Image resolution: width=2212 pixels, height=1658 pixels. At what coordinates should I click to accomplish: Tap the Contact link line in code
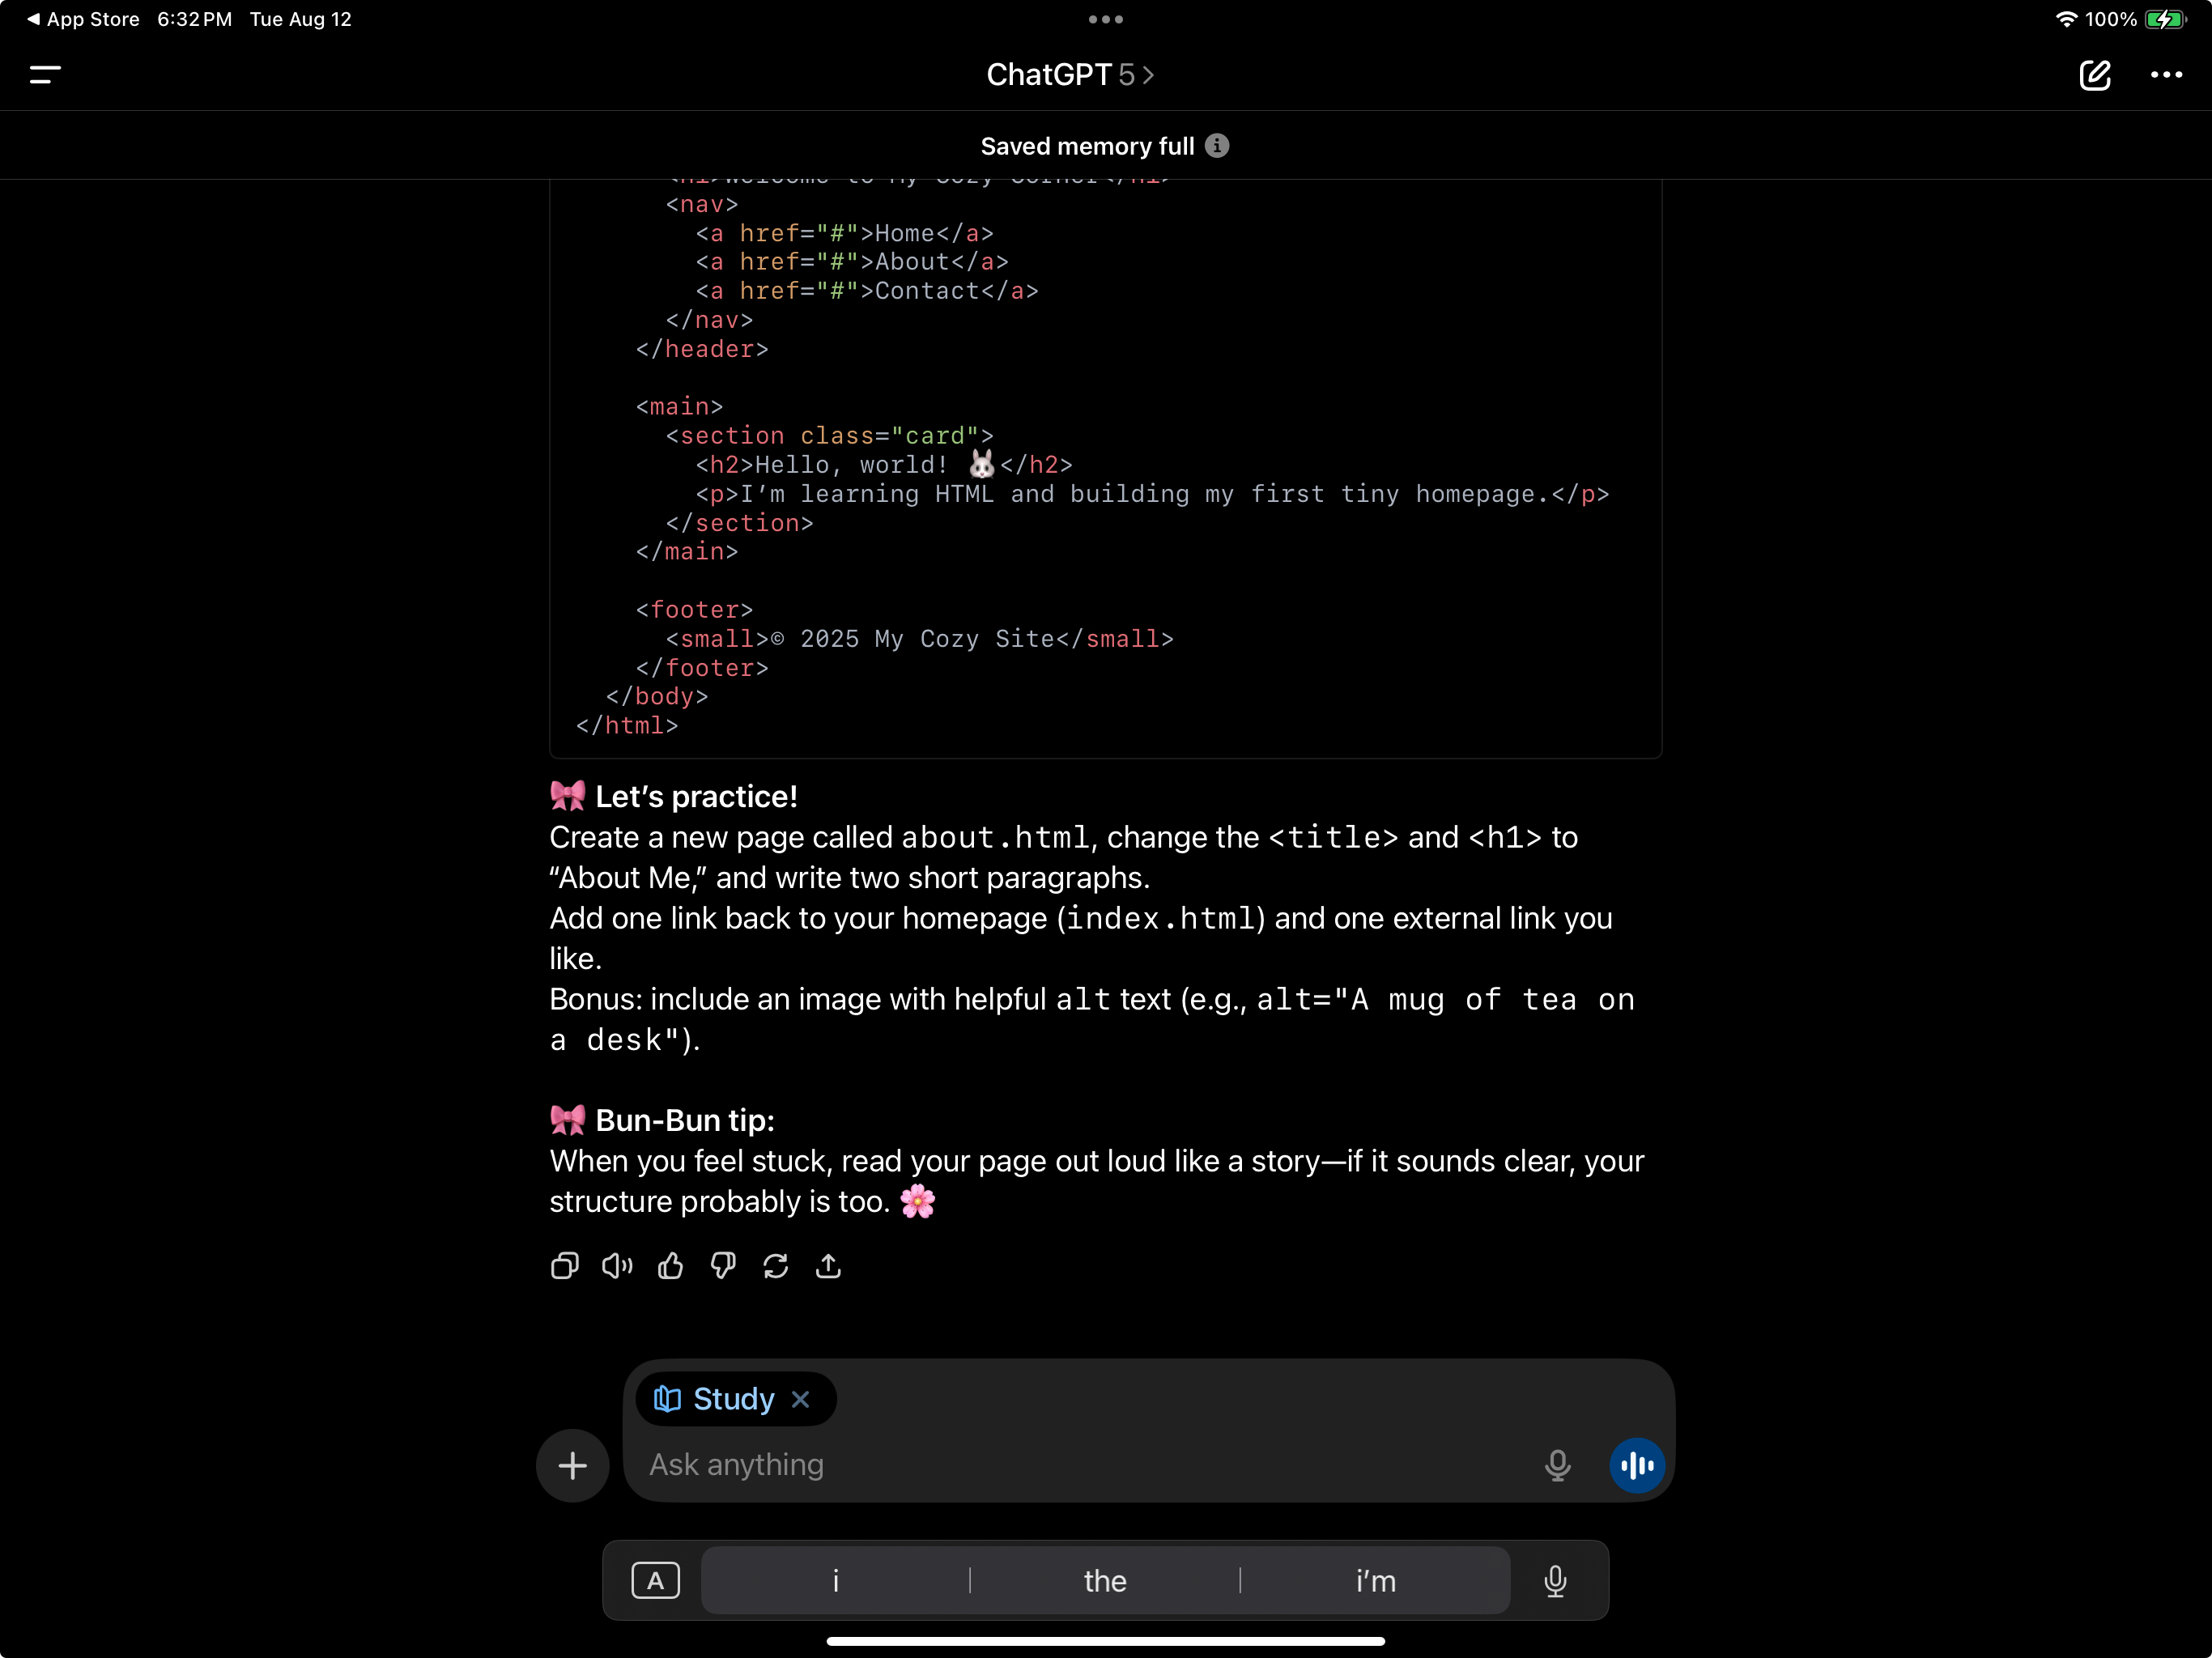click(x=867, y=290)
